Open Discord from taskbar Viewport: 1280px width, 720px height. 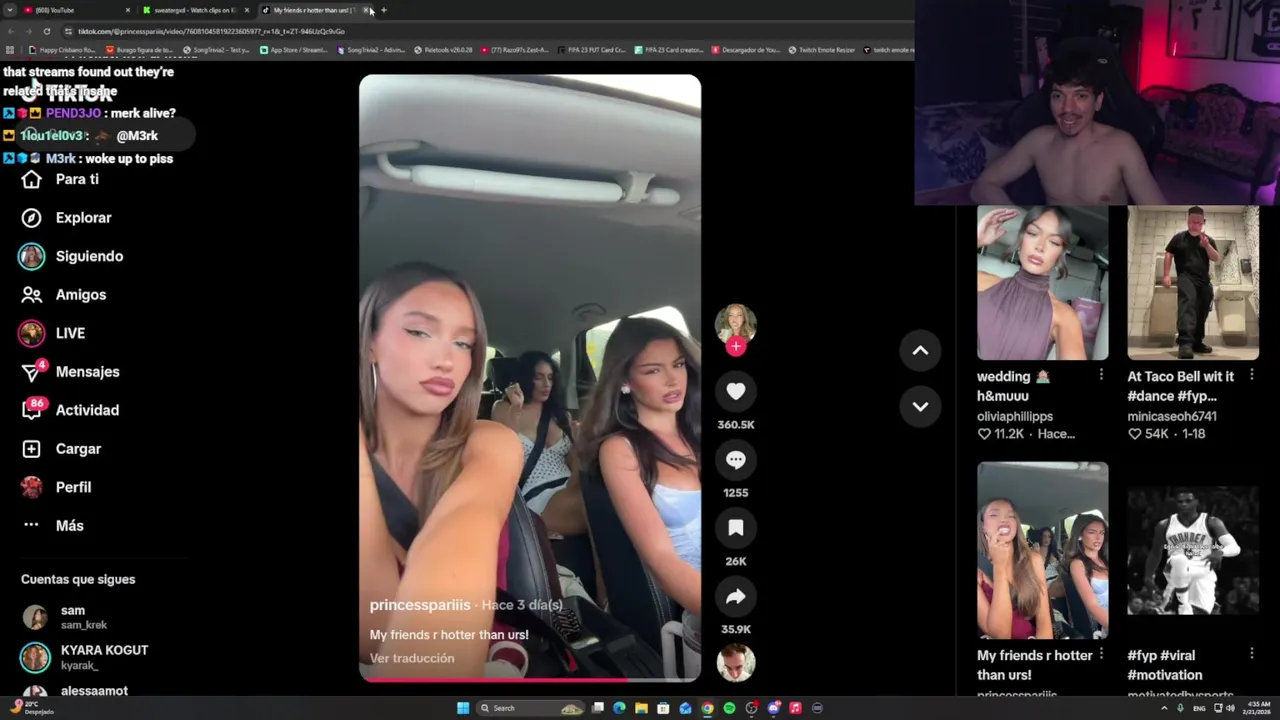(773, 708)
